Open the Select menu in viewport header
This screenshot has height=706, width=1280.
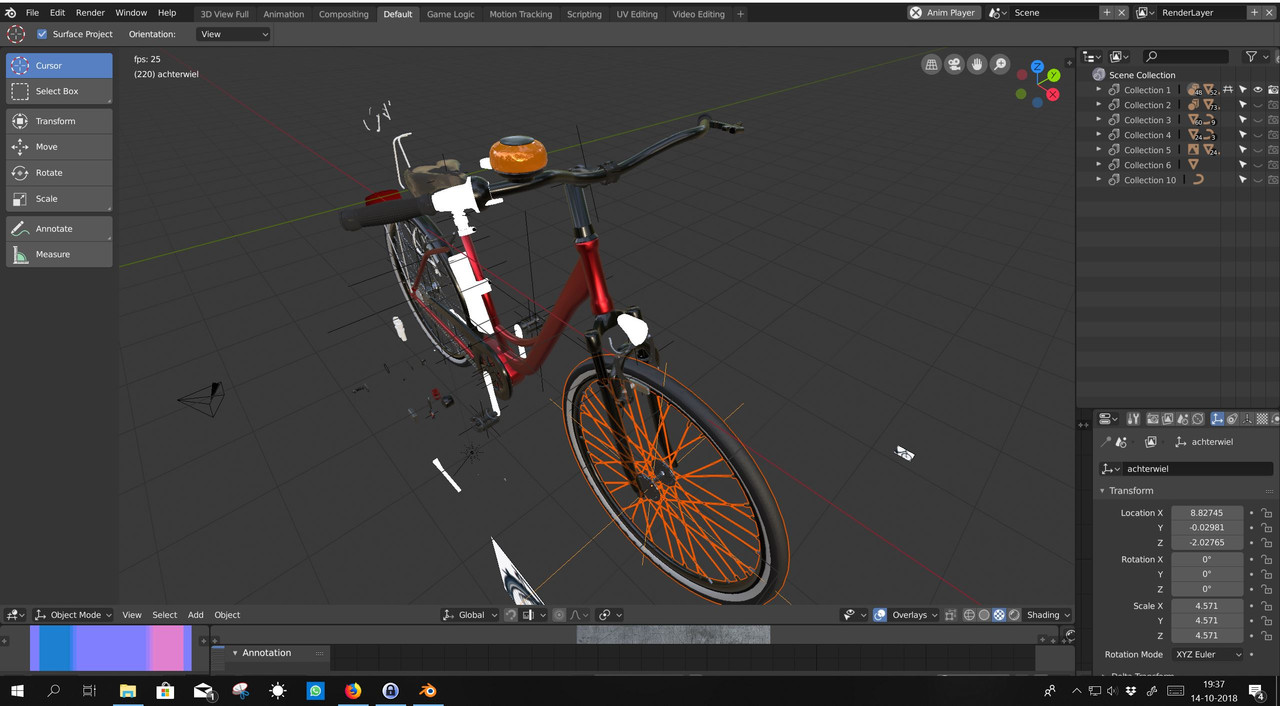[x=164, y=615]
